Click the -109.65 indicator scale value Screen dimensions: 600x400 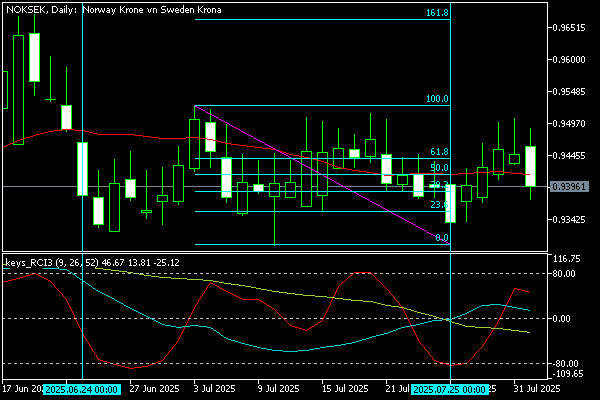(x=567, y=374)
